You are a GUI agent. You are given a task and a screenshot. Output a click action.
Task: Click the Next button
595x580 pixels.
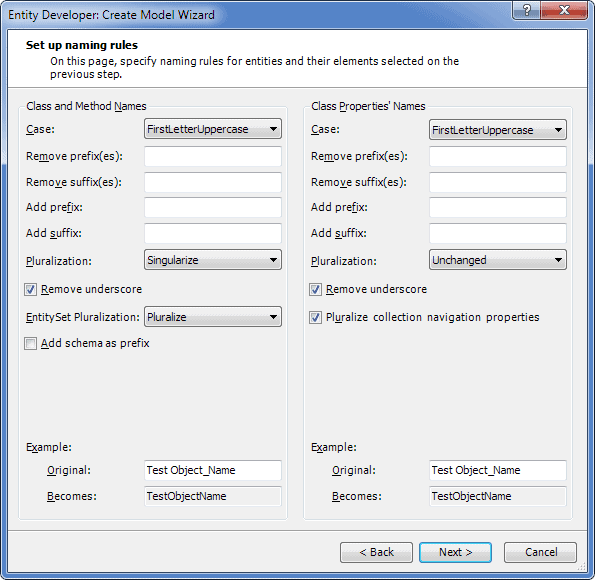(455, 552)
